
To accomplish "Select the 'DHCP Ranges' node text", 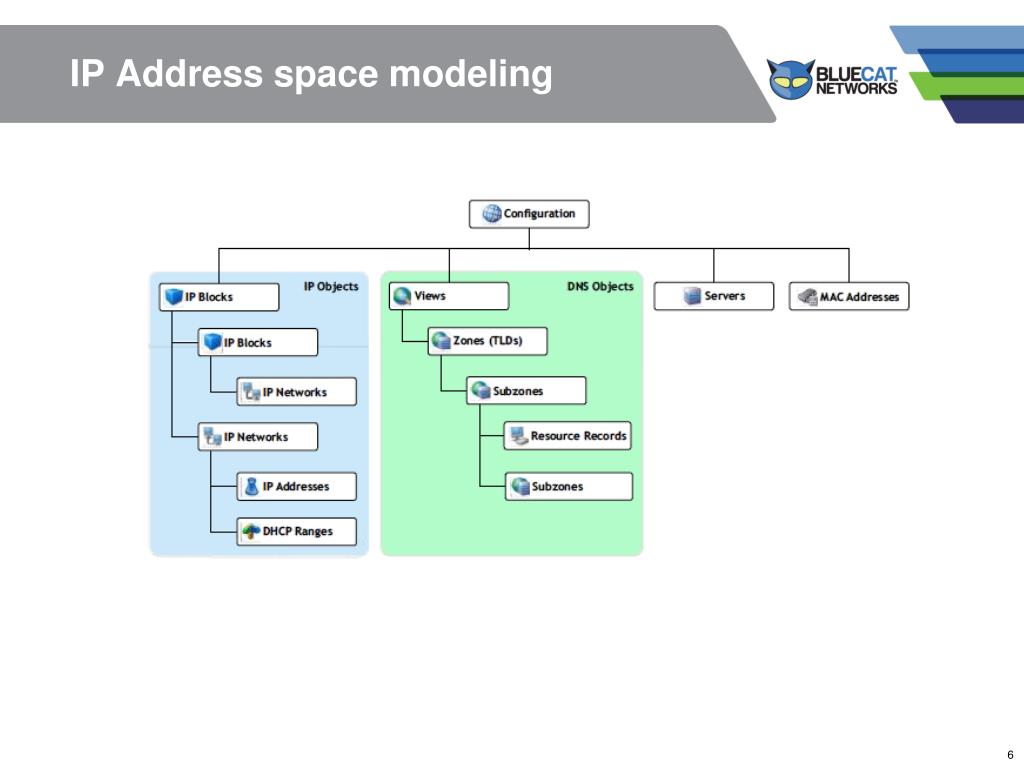I will click(x=298, y=532).
